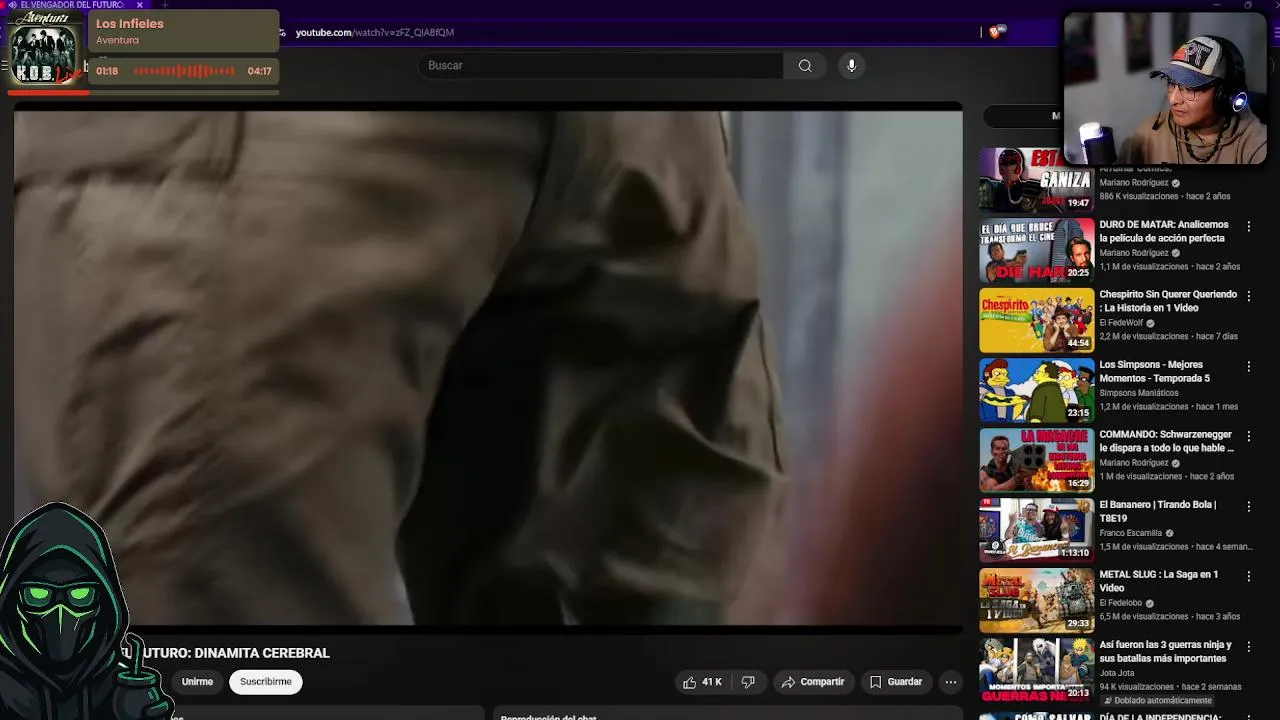Click the Doblado automáticamente label

pos(1161,700)
